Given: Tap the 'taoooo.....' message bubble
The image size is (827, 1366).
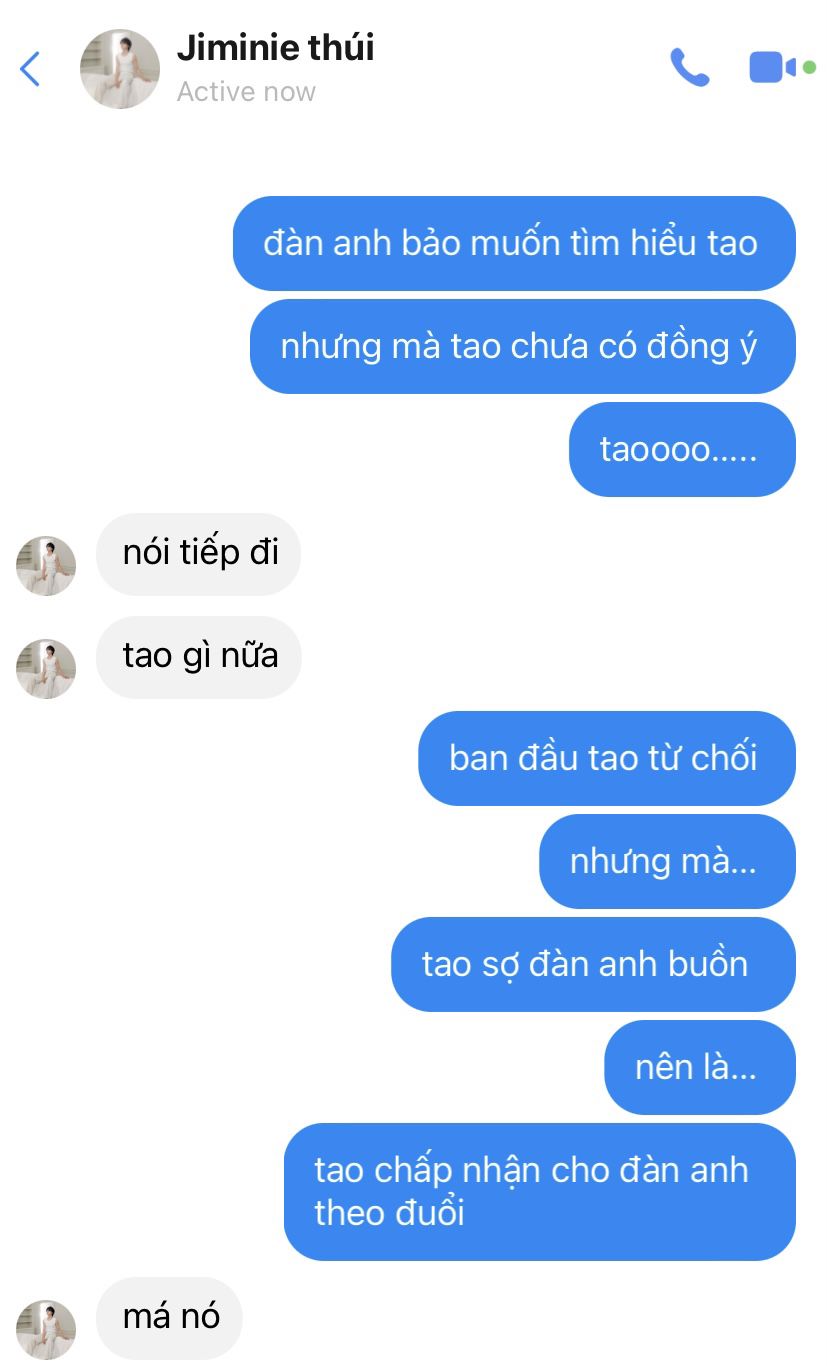Looking at the screenshot, I should 682,449.
